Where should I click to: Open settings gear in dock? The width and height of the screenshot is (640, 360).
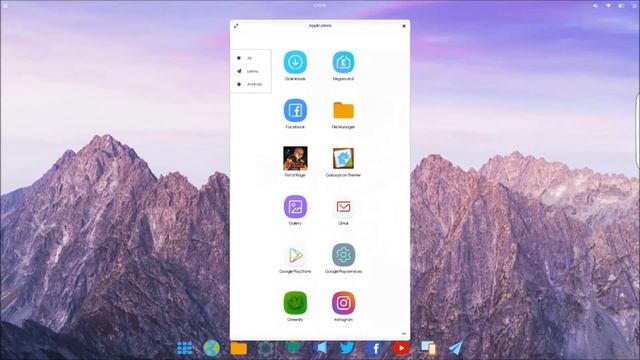265,348
